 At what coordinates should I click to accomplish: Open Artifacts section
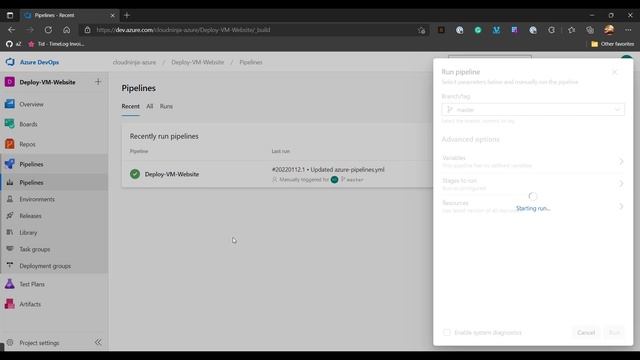tap(30, 304)
